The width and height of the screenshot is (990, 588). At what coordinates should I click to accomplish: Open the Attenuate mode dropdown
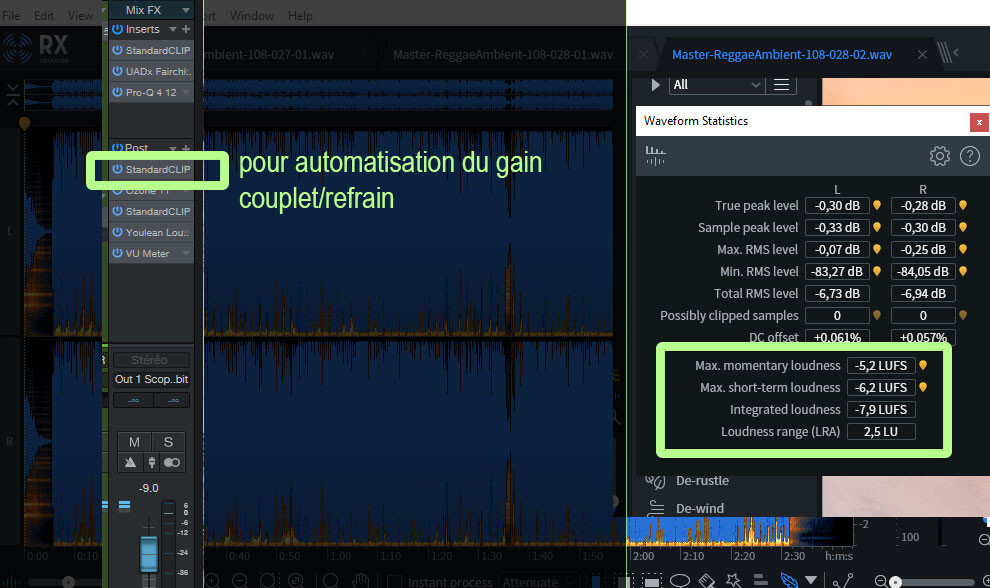click(538, 582)
